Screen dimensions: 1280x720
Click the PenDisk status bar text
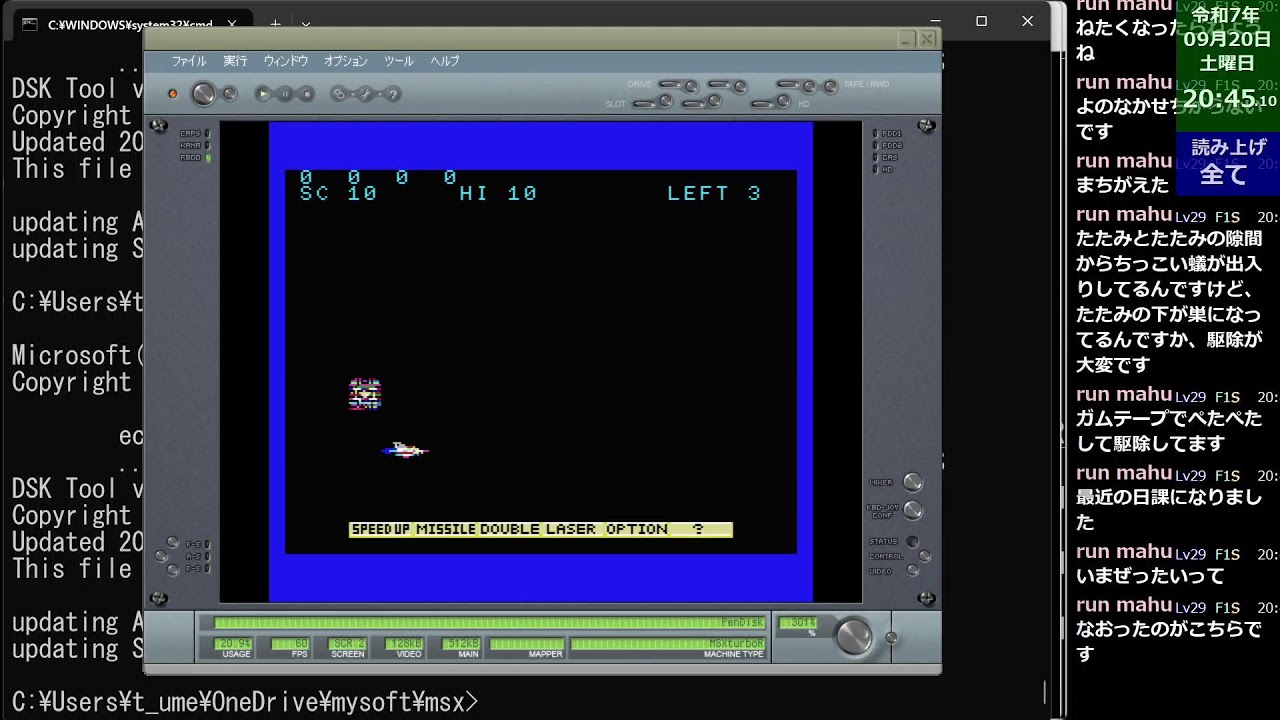click(x=741, y=623)
